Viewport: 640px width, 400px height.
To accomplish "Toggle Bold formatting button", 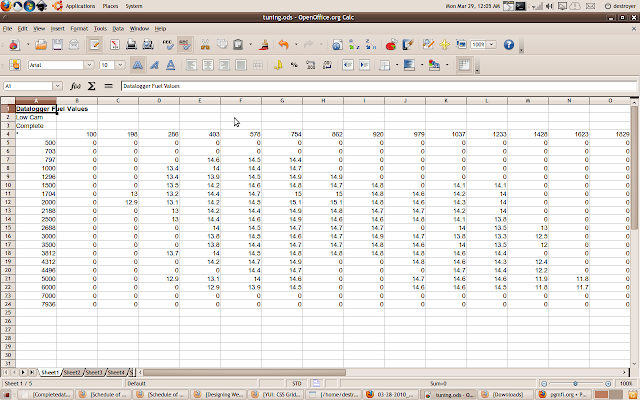I will click(136, 65).
